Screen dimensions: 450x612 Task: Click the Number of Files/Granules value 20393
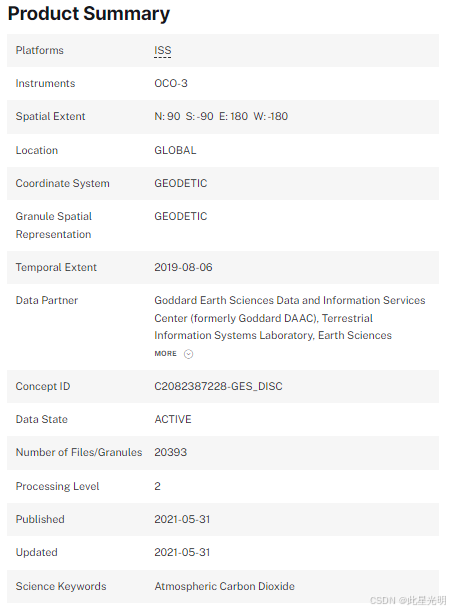(x=171, y=452)
